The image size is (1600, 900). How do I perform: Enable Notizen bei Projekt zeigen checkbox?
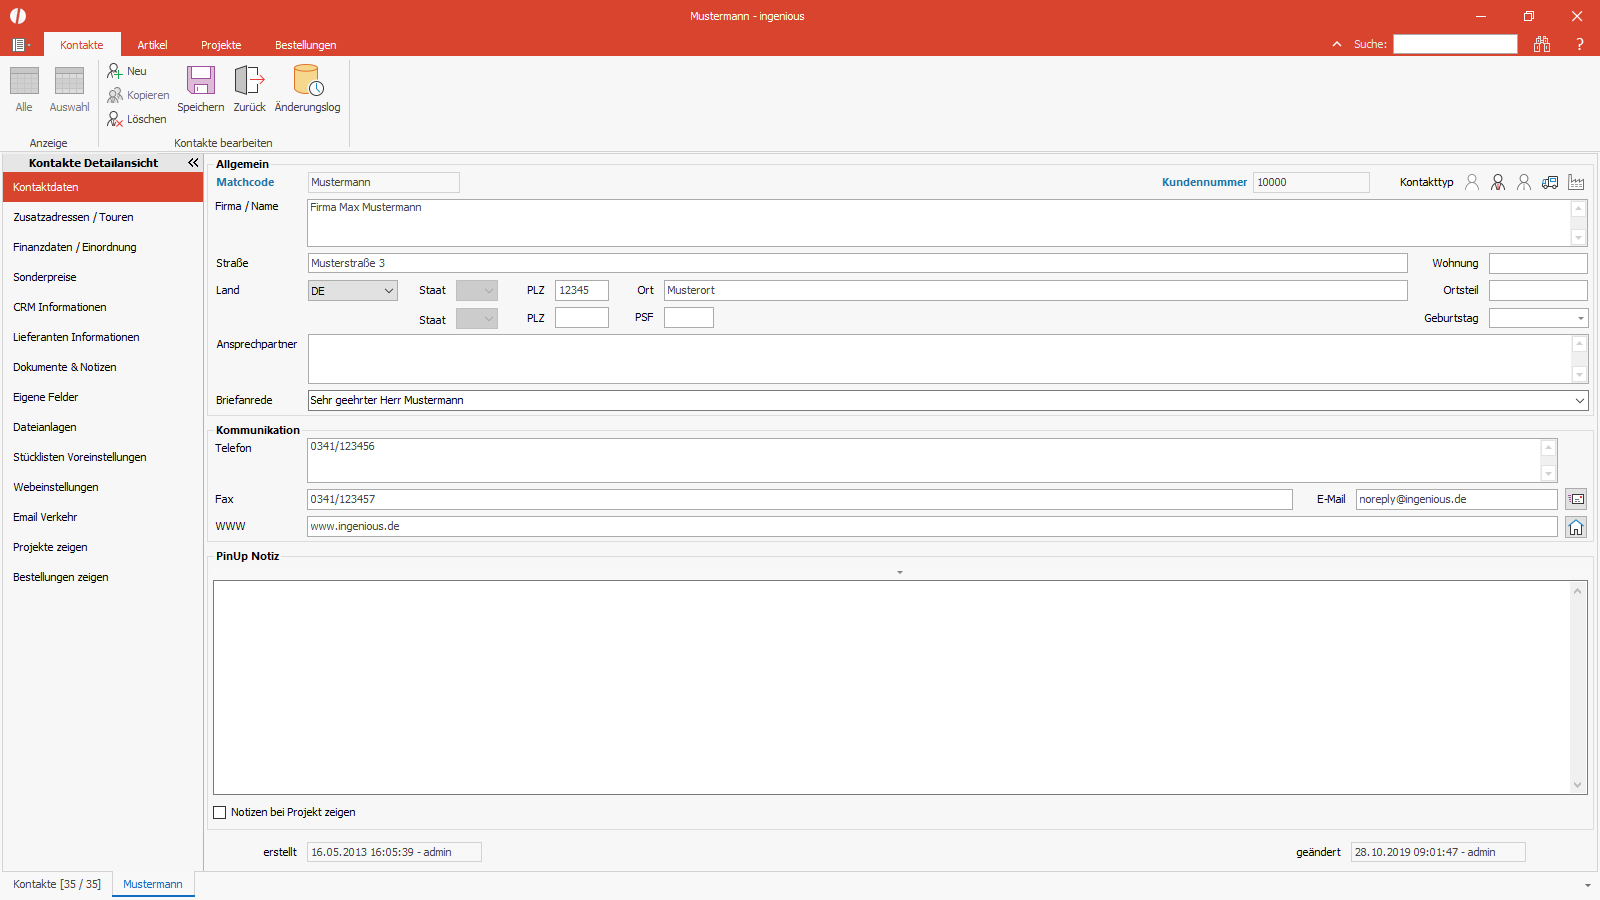(x=220, y=813)
